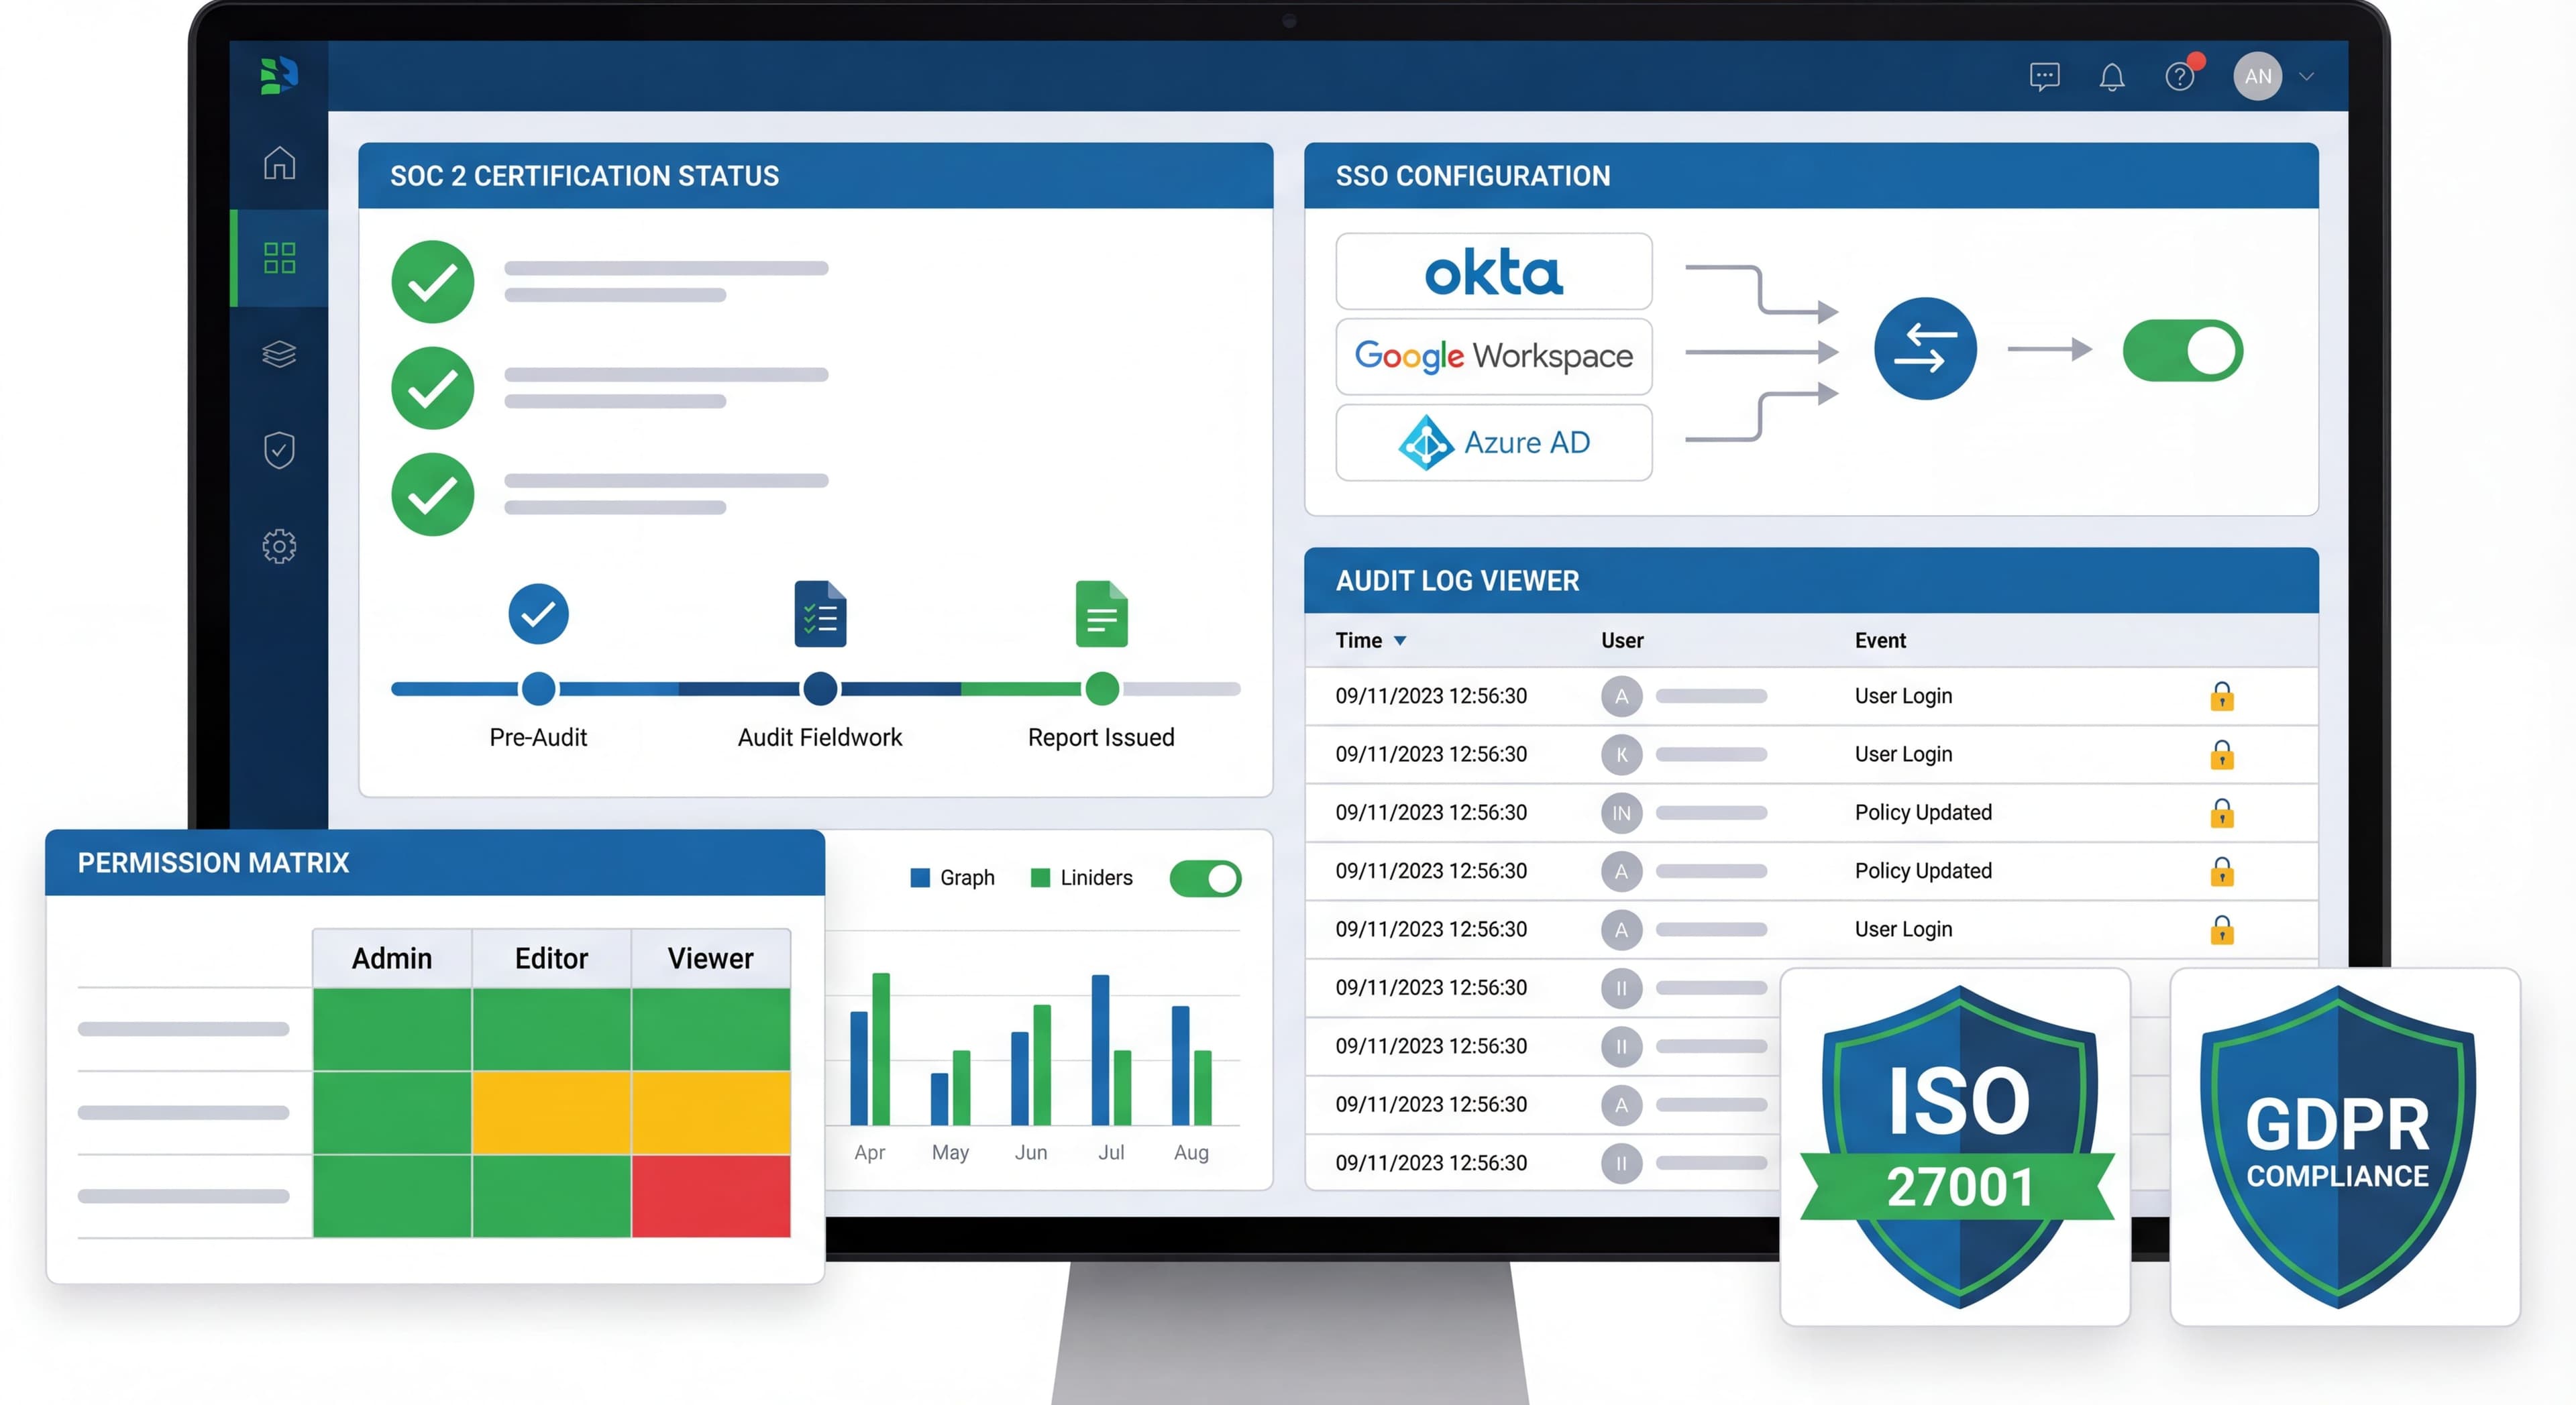Toggle the Graph/Liniders chart view switch

pos(1205,878)
